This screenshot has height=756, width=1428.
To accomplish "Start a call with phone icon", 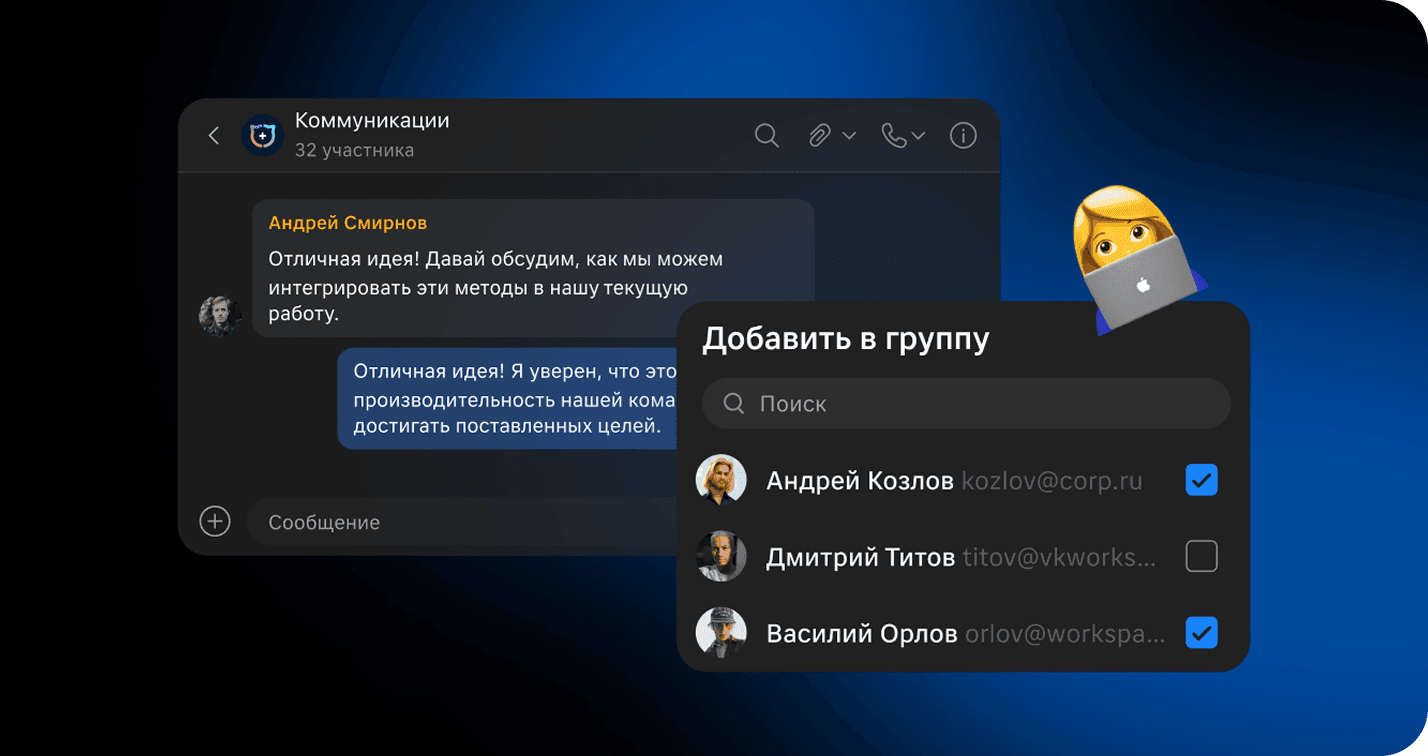I will (x=893, y=136).
